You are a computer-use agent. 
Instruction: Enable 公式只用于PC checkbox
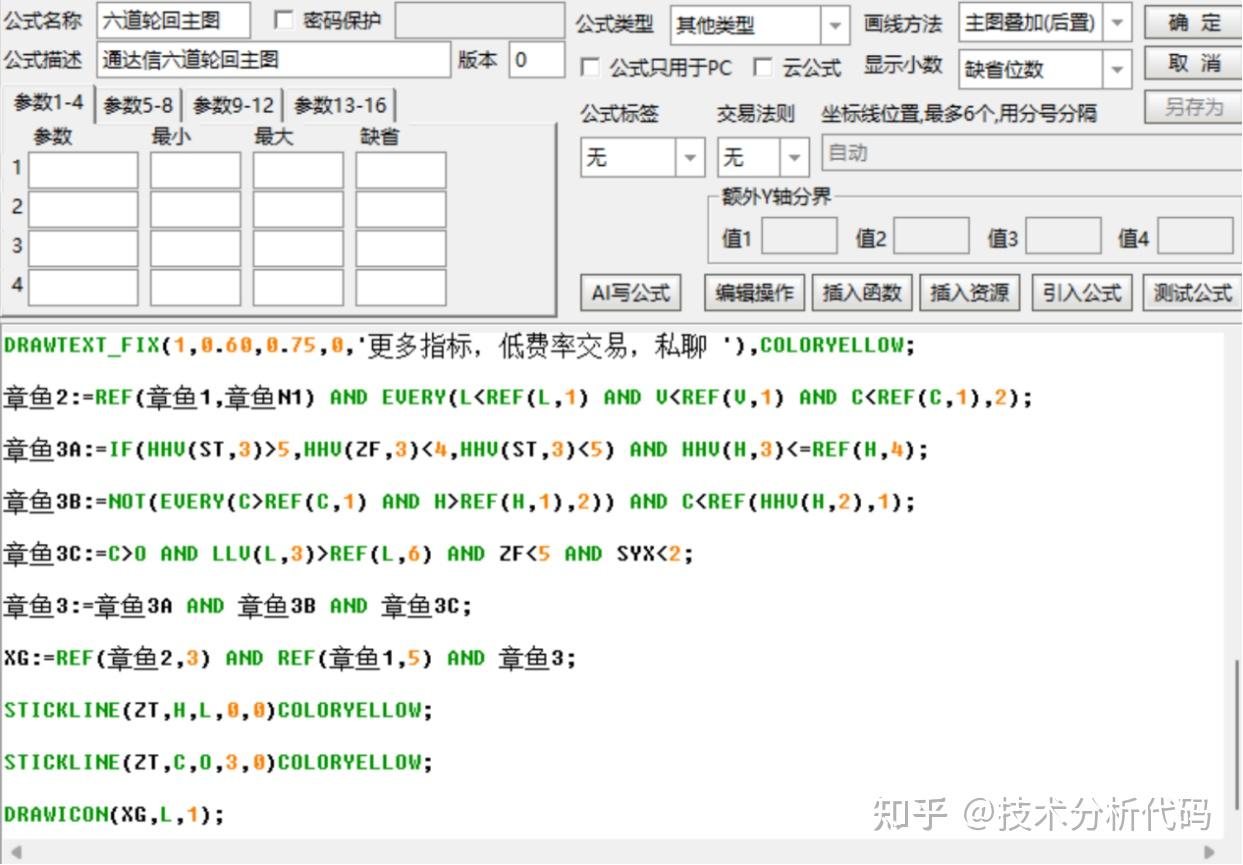pyautogui.click(x=590, y=67)
